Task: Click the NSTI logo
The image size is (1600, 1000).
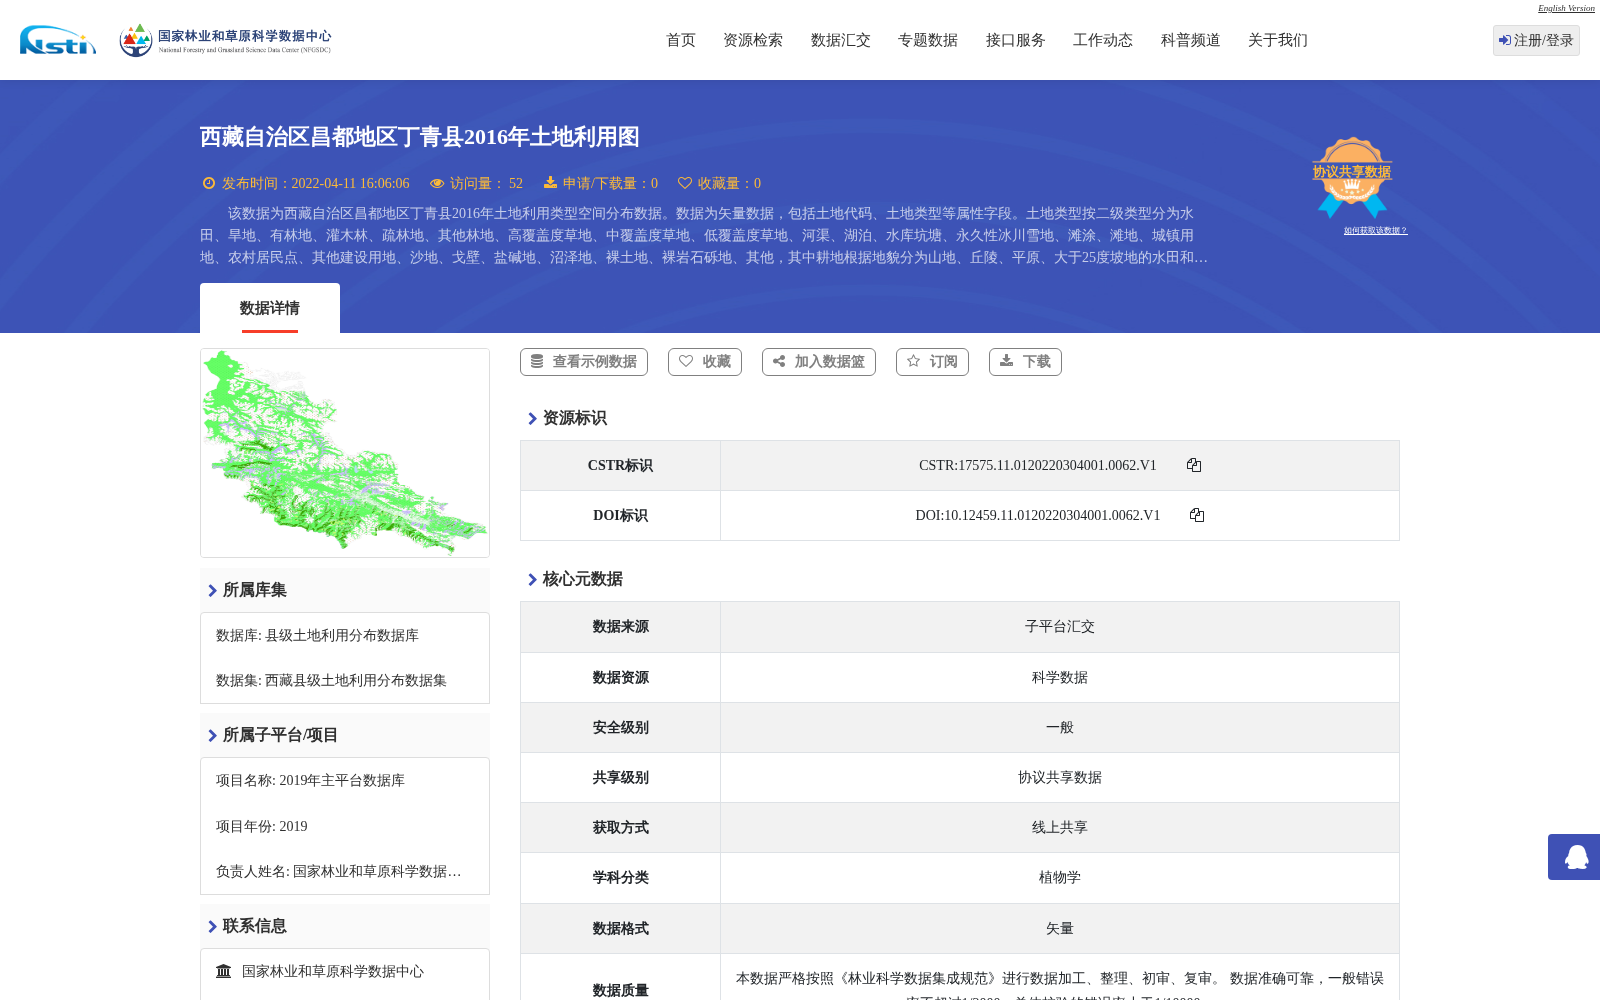Action: (x=58, y=40)
